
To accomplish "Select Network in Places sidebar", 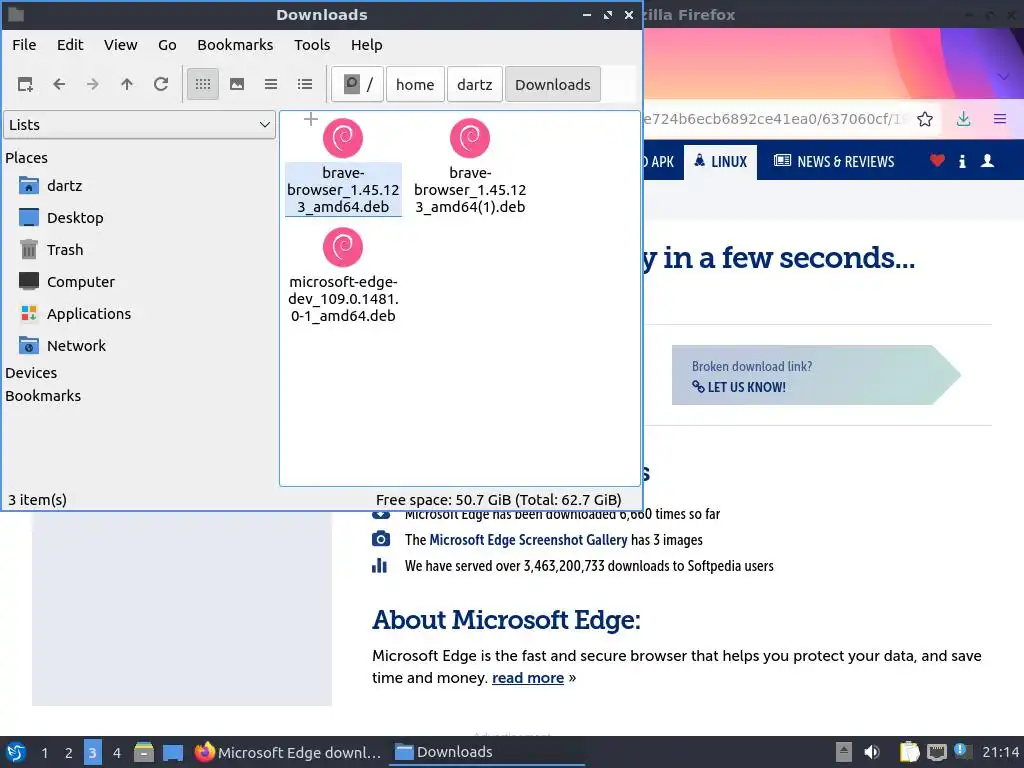I will click(x=76, y=346).
